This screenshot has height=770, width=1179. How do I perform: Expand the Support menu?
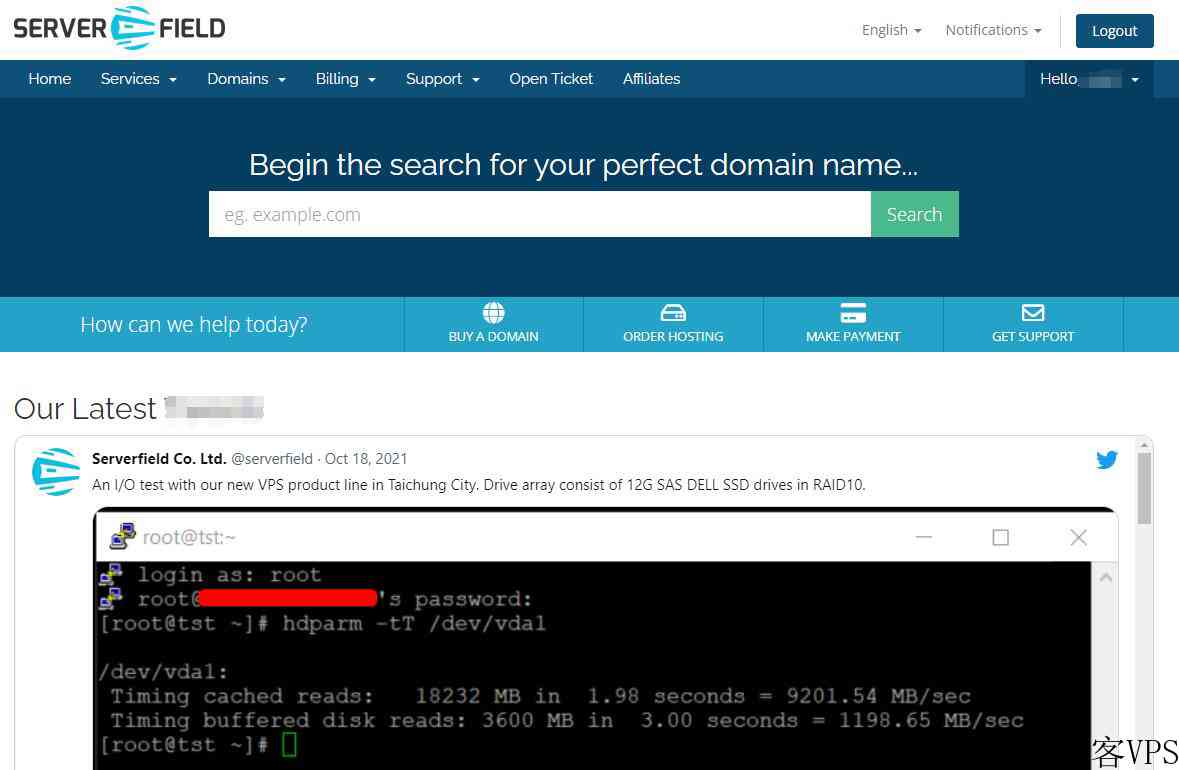click(x=443, y=78)
